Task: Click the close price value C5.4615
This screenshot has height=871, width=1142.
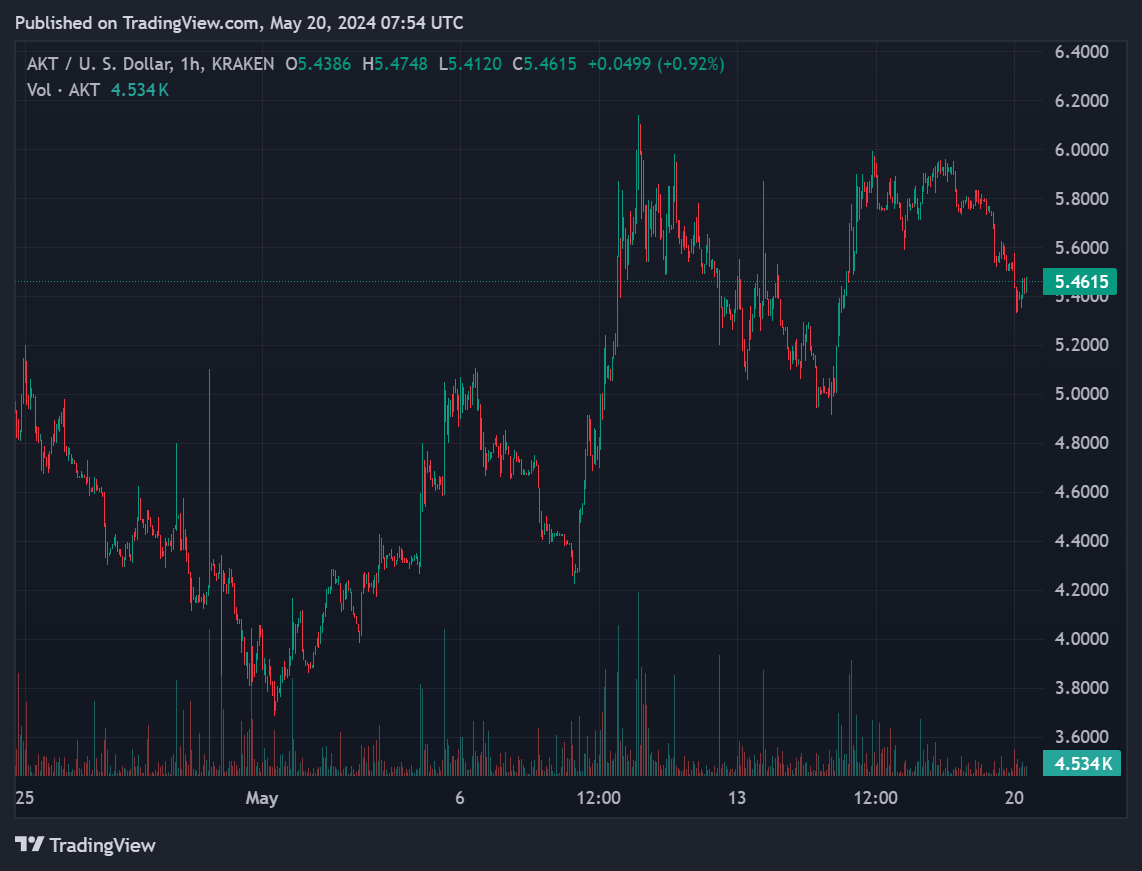Action: 544,64
